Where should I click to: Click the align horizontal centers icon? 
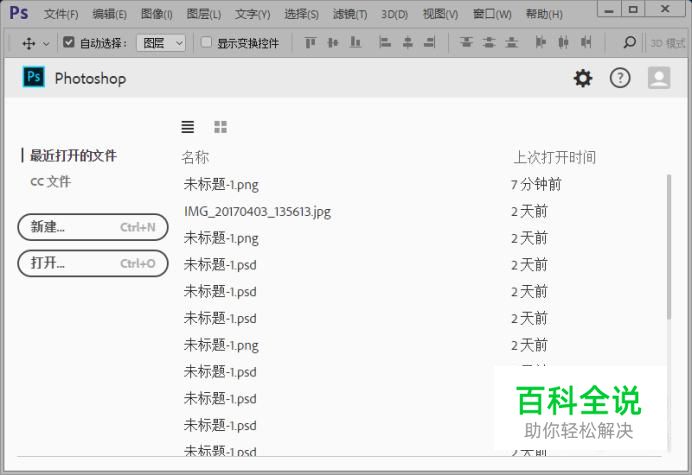408,42
